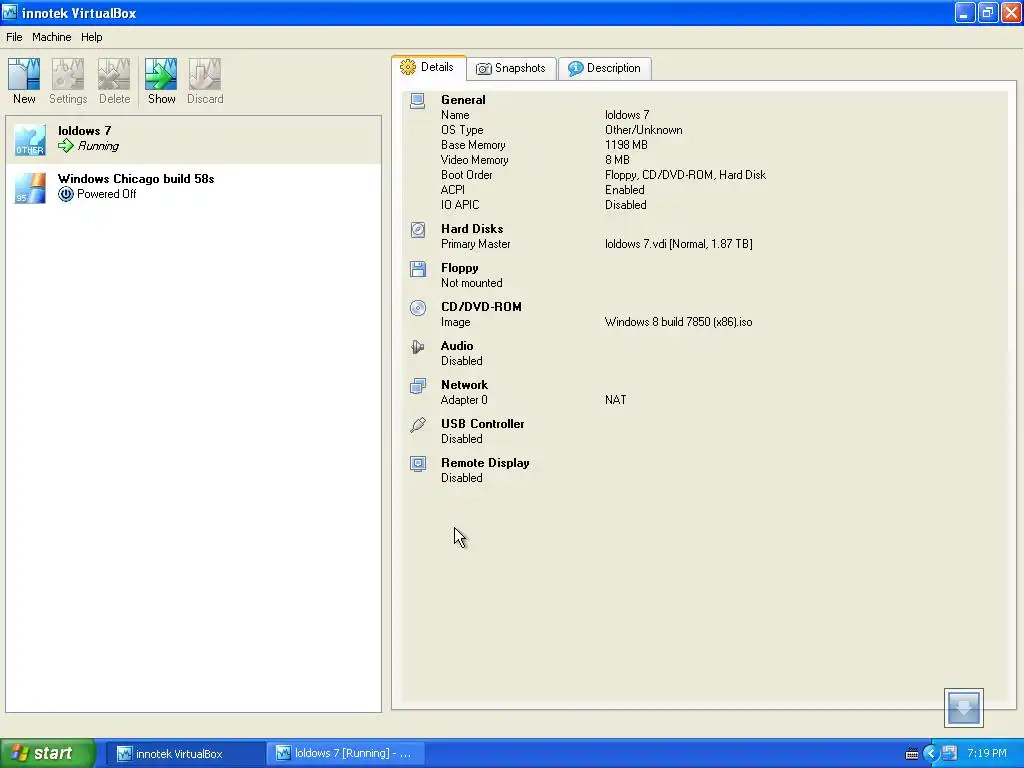This screenshot has height=768, width=1024.
Task: Open the File menu
Action: point(14,37)
